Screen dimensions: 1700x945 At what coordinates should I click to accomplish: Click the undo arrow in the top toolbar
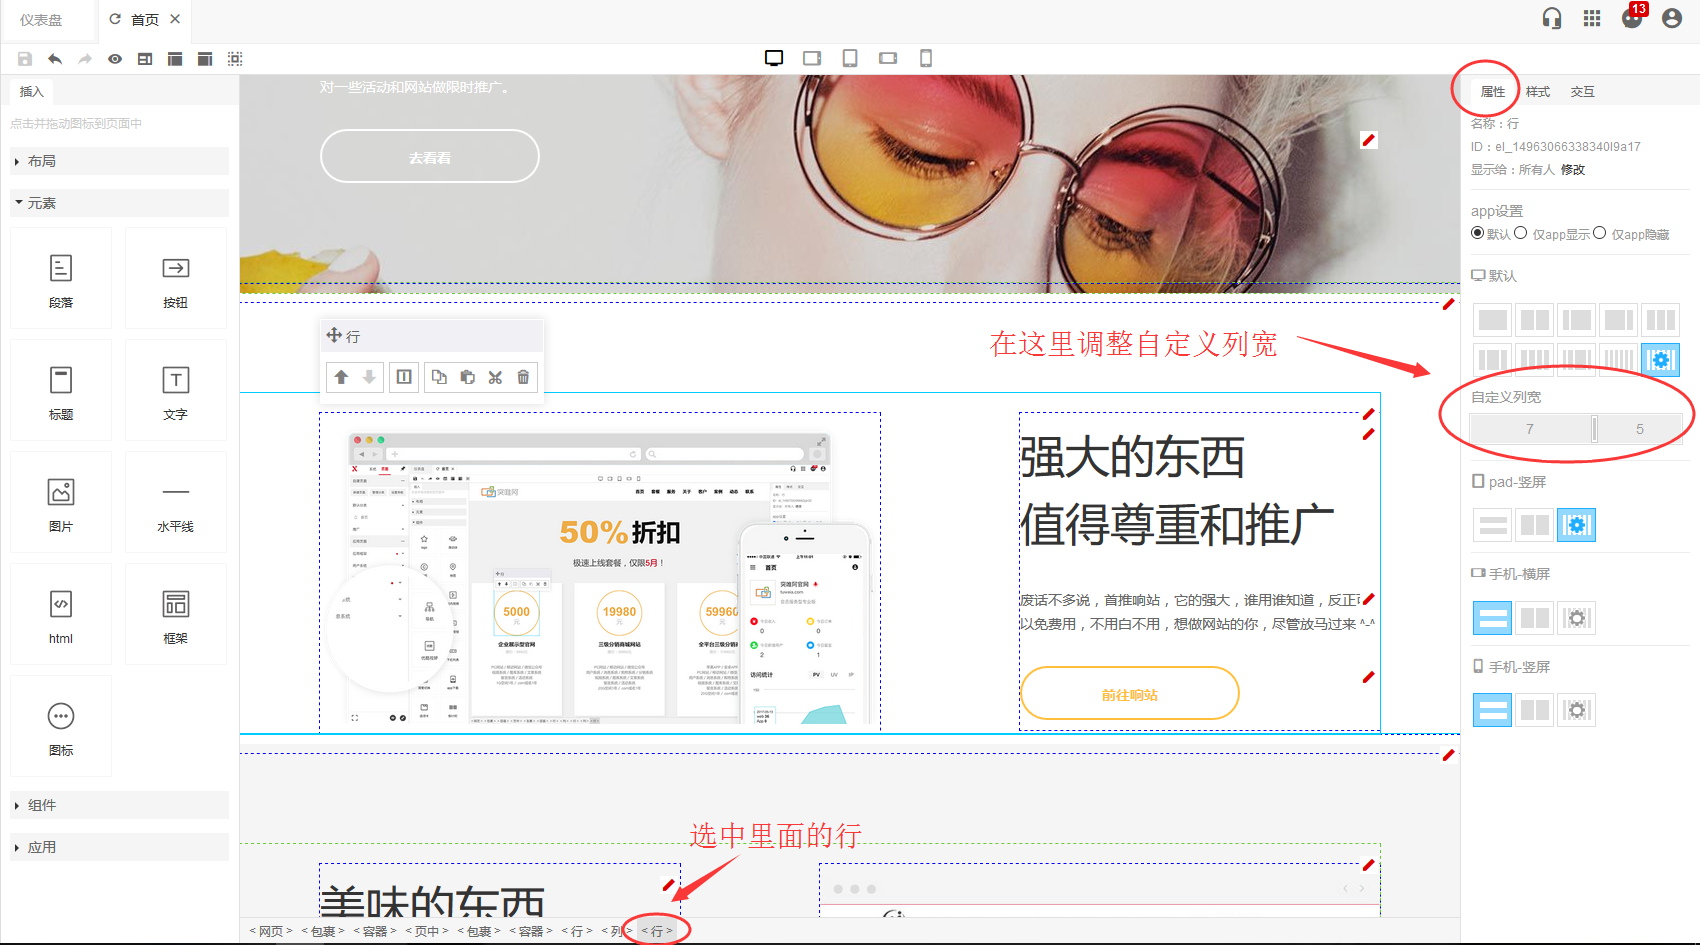click(x=55, y=59)
